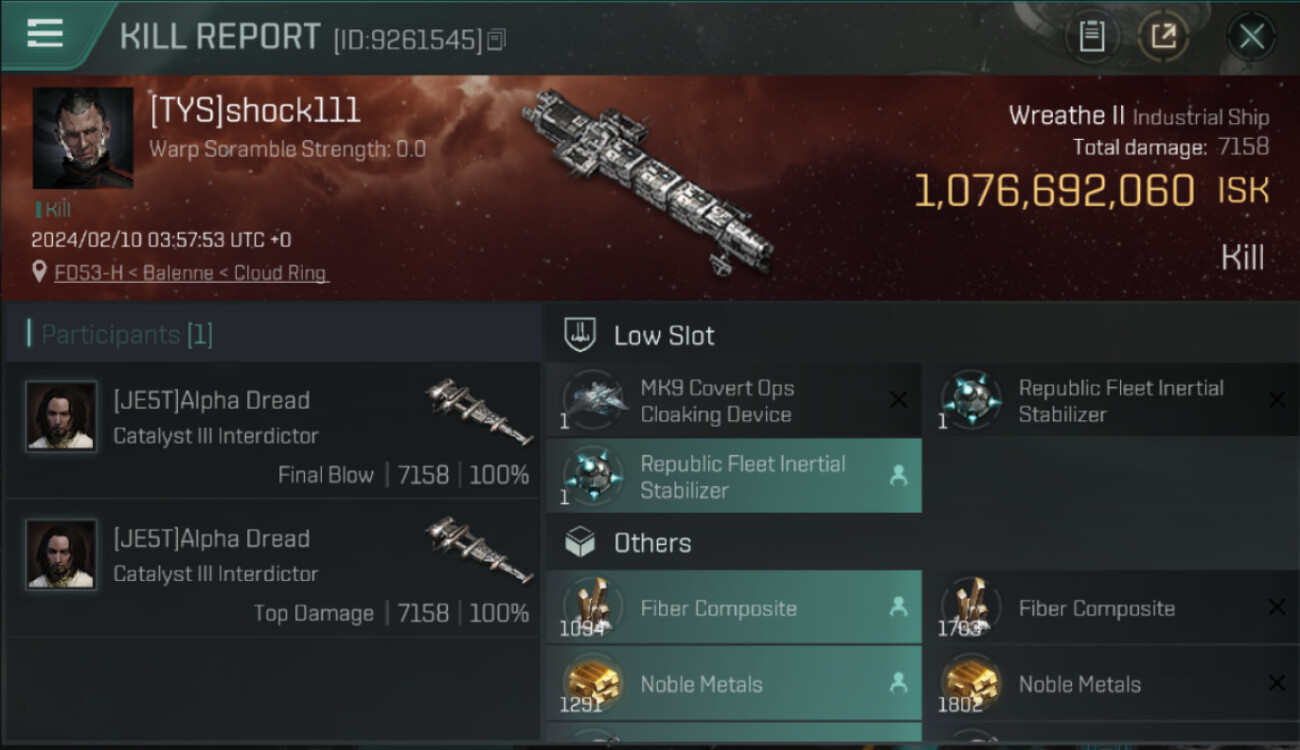Open Alpha Dread's Top Damage portrait

[x=62, y=554]
